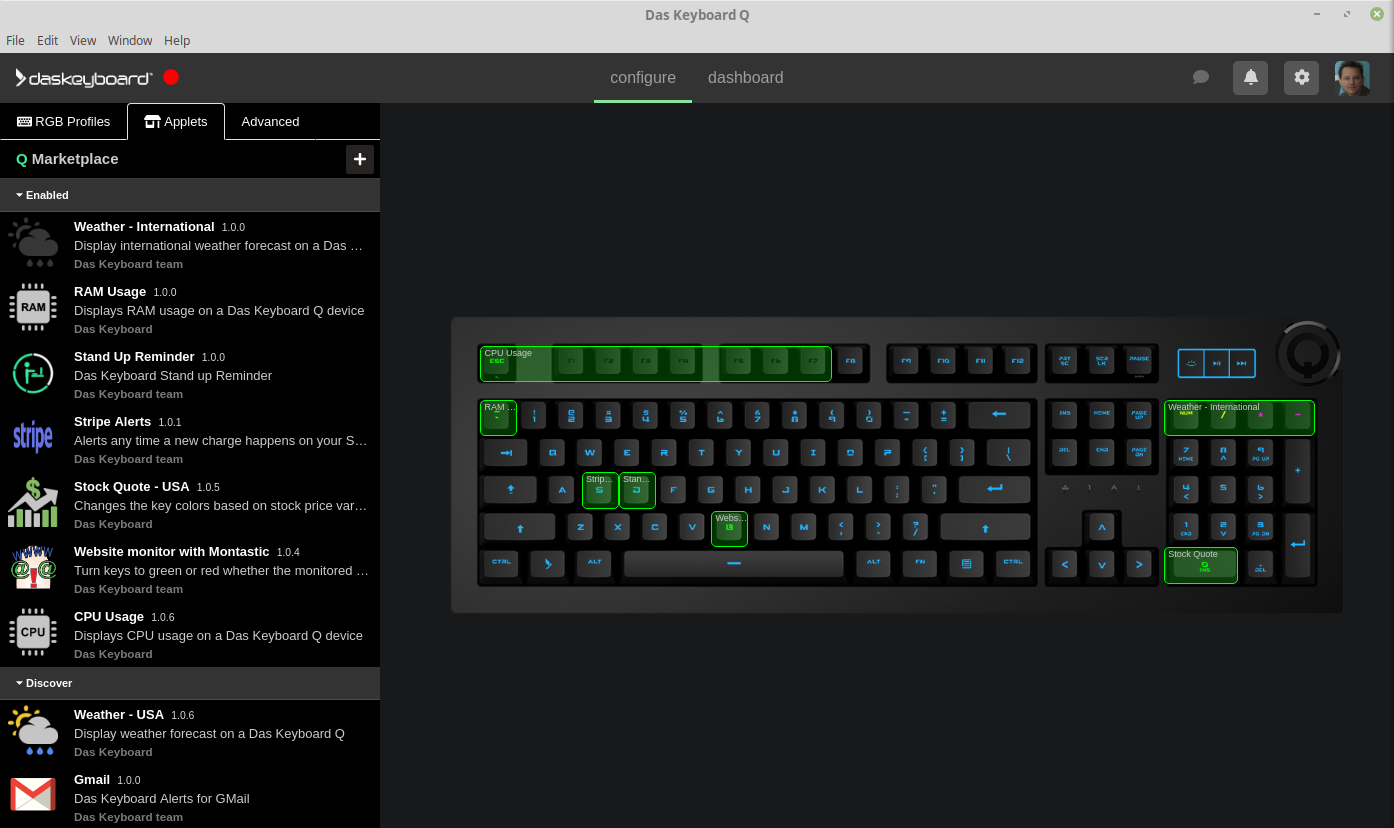1394x828 pixels.
Task: Click the backspace key on keyboard image
Action: click(999, 414)
